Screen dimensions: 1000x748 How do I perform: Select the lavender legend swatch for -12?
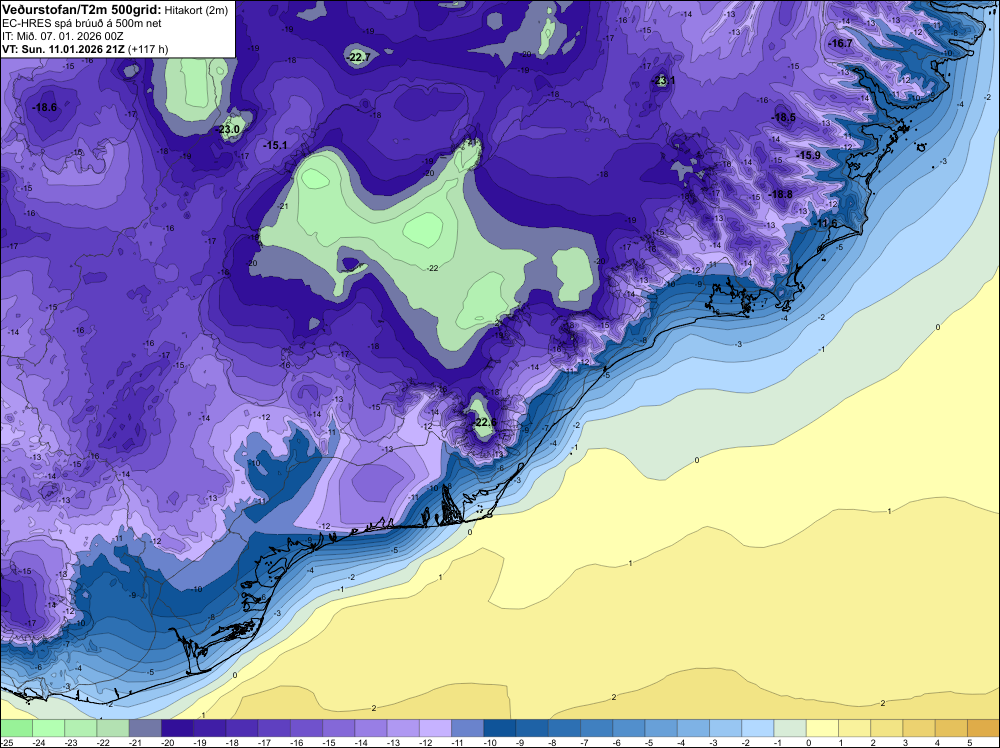[x=435, y=728]
